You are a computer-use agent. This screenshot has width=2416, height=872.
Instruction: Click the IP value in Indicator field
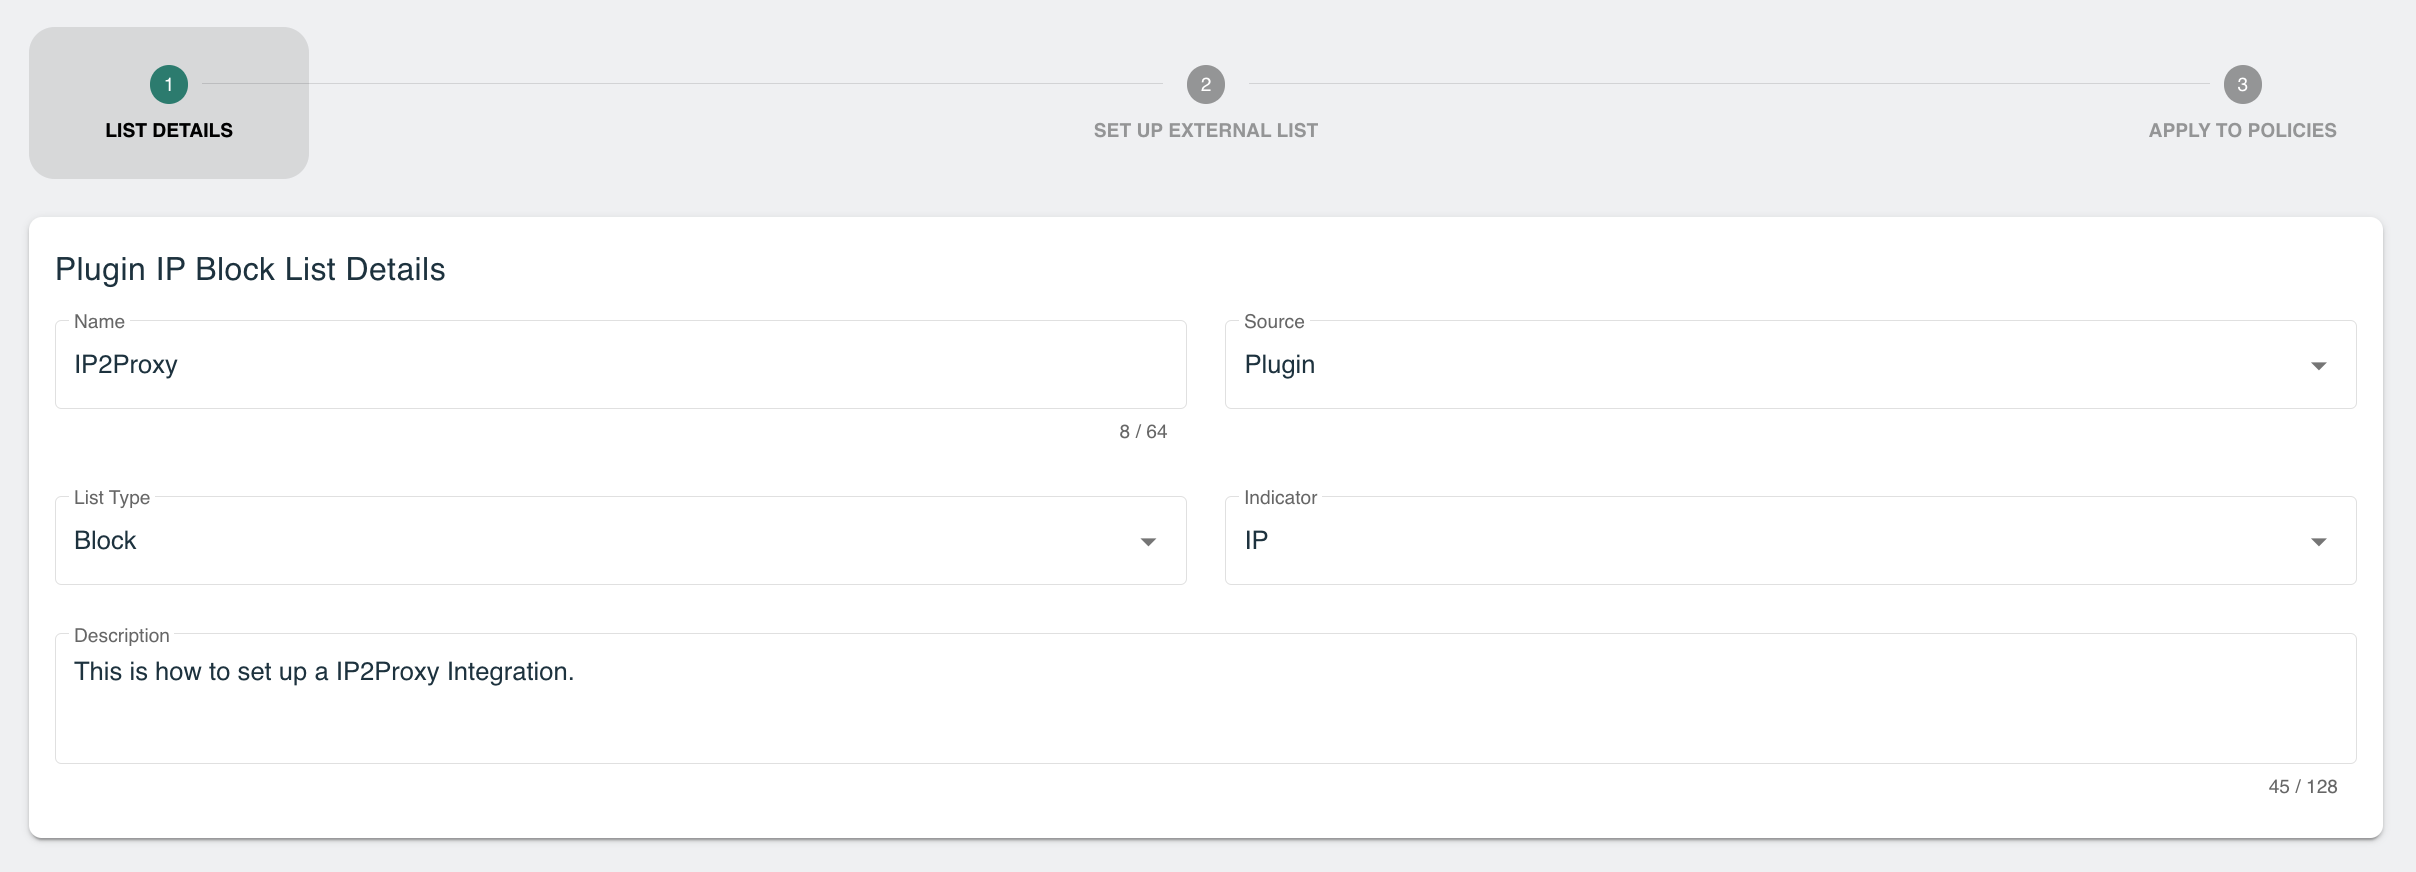tap(1257, 540)
